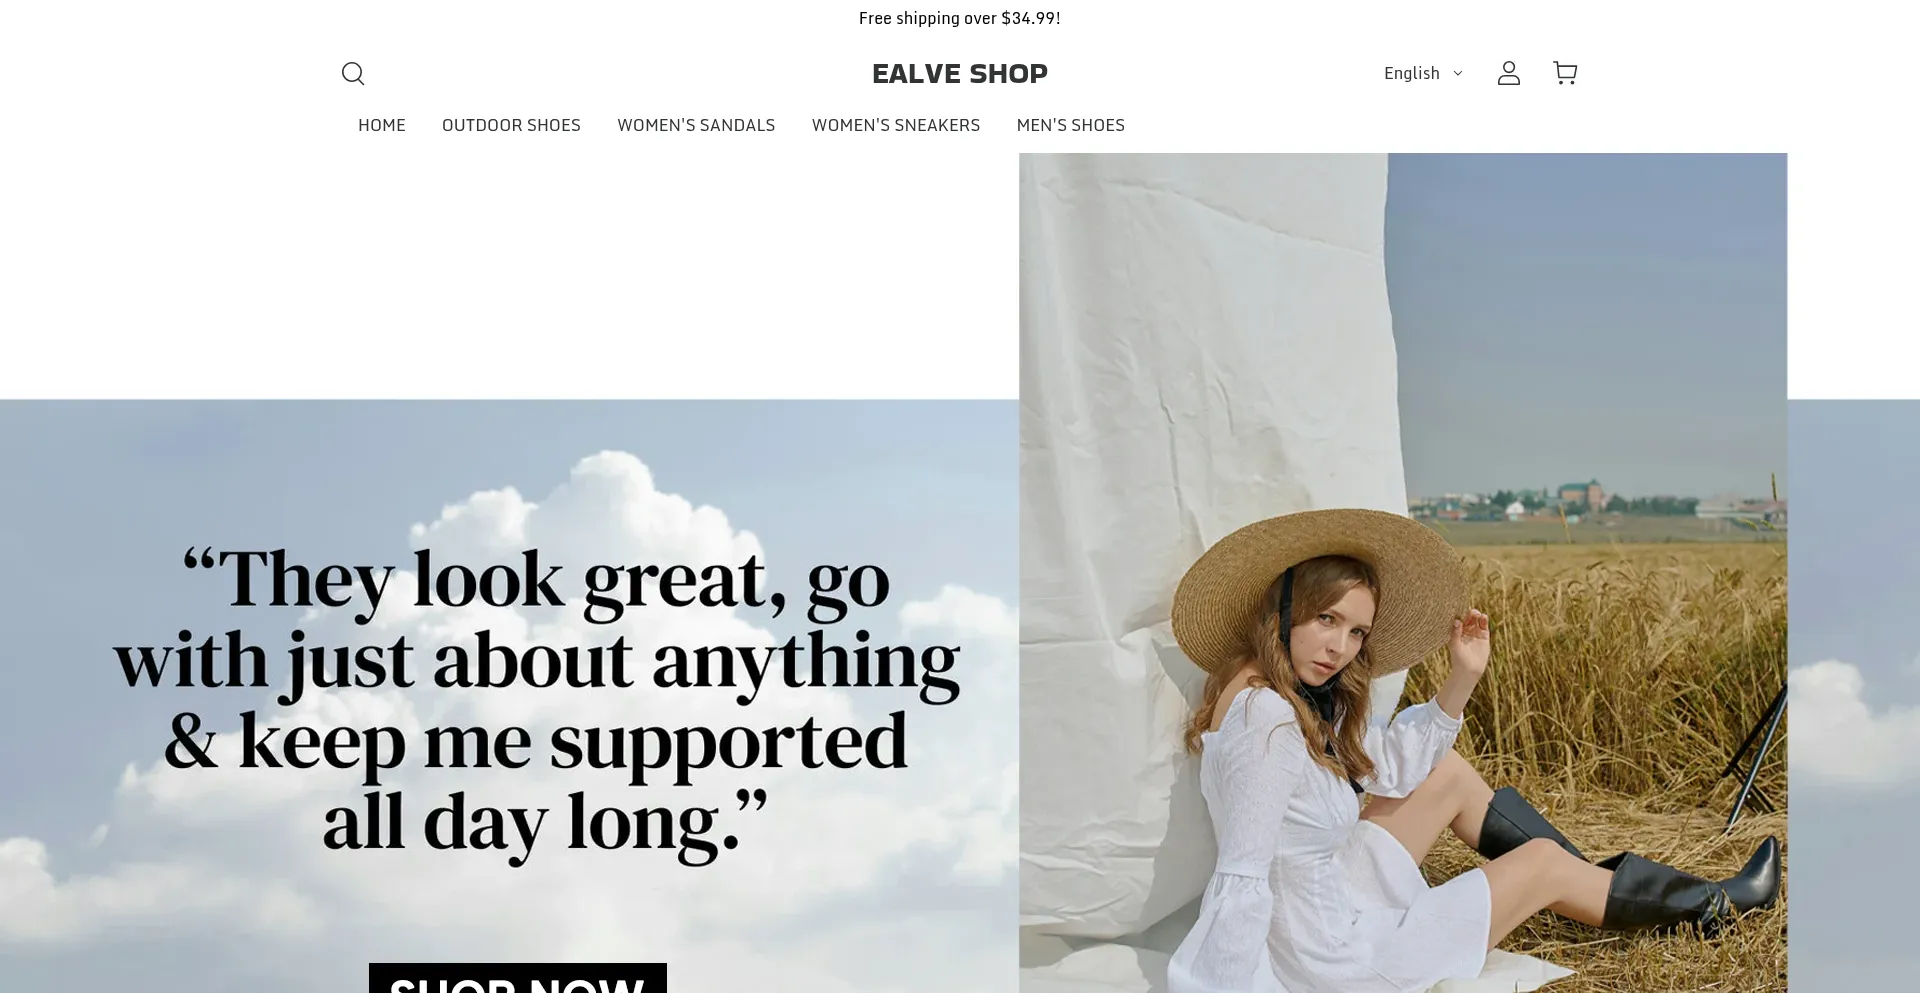Click the free shipping announcement text
Screen dimensions: 1920x993
(960, 18)
